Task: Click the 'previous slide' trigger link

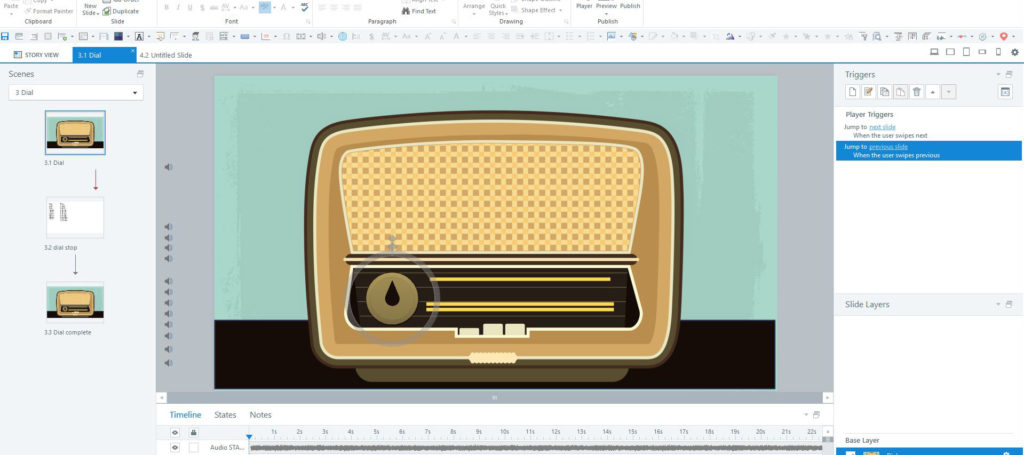Action: point(888,147)
